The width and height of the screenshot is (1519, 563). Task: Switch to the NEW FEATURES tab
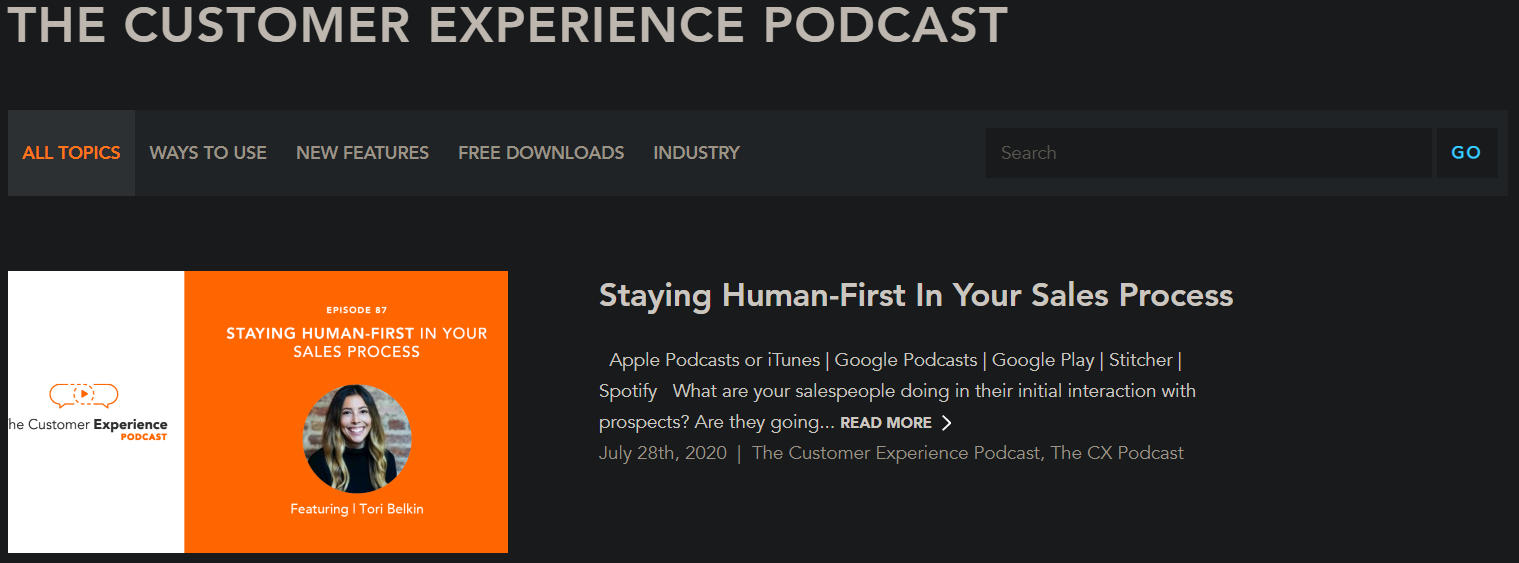click(x=362, y=153)
